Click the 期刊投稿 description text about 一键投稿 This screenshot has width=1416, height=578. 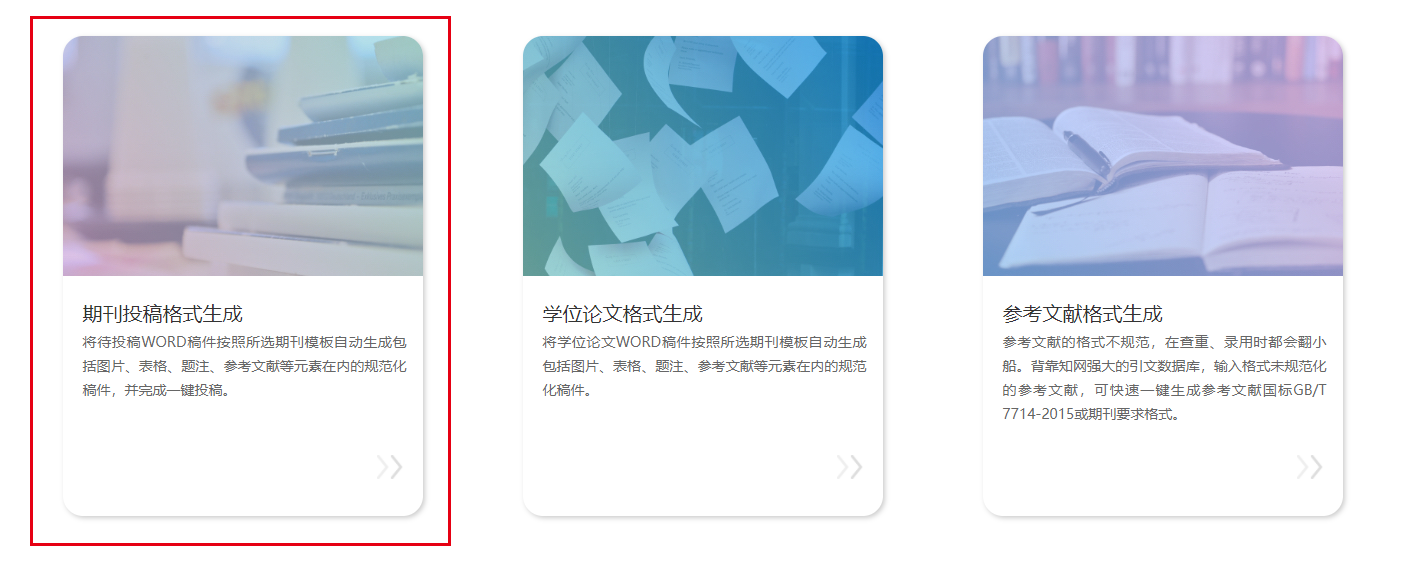click(x=244, y=366)
